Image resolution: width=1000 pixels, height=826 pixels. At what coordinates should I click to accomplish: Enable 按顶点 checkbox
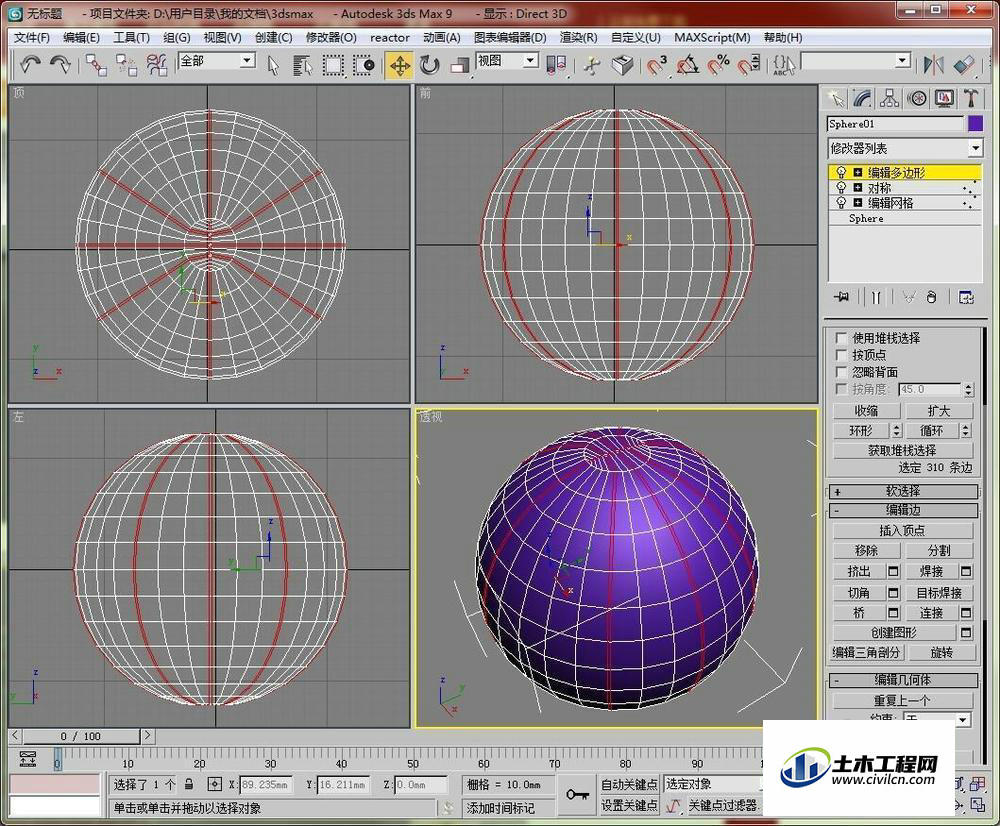click(x=842, y=355)
